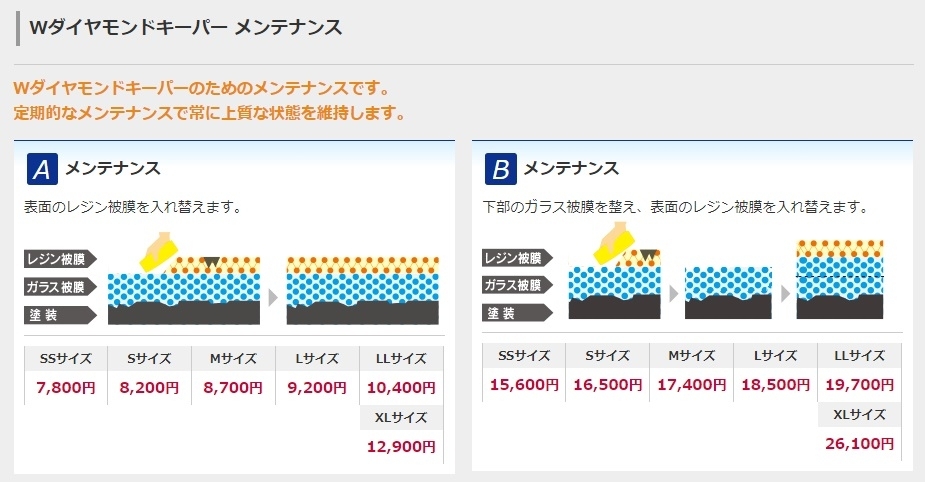Click the SSサイズ 7,800円 price cell
Image resolution: width=925 pixels, height=482 pixels.
point(66,375)
